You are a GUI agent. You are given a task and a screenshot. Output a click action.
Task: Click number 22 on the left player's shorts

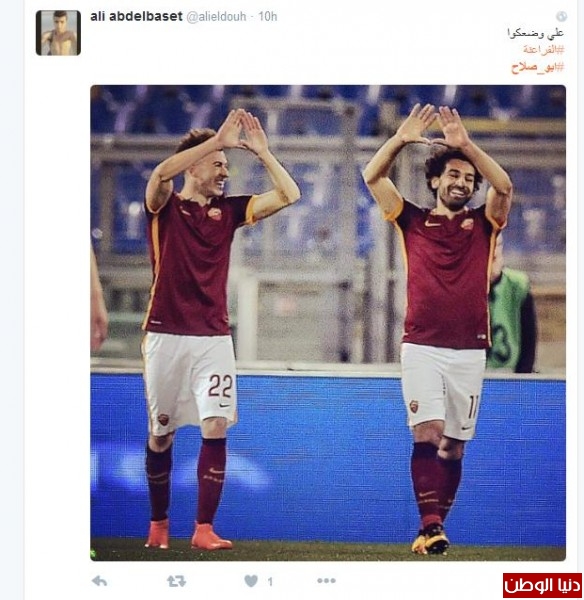click(x=220, y=386)
